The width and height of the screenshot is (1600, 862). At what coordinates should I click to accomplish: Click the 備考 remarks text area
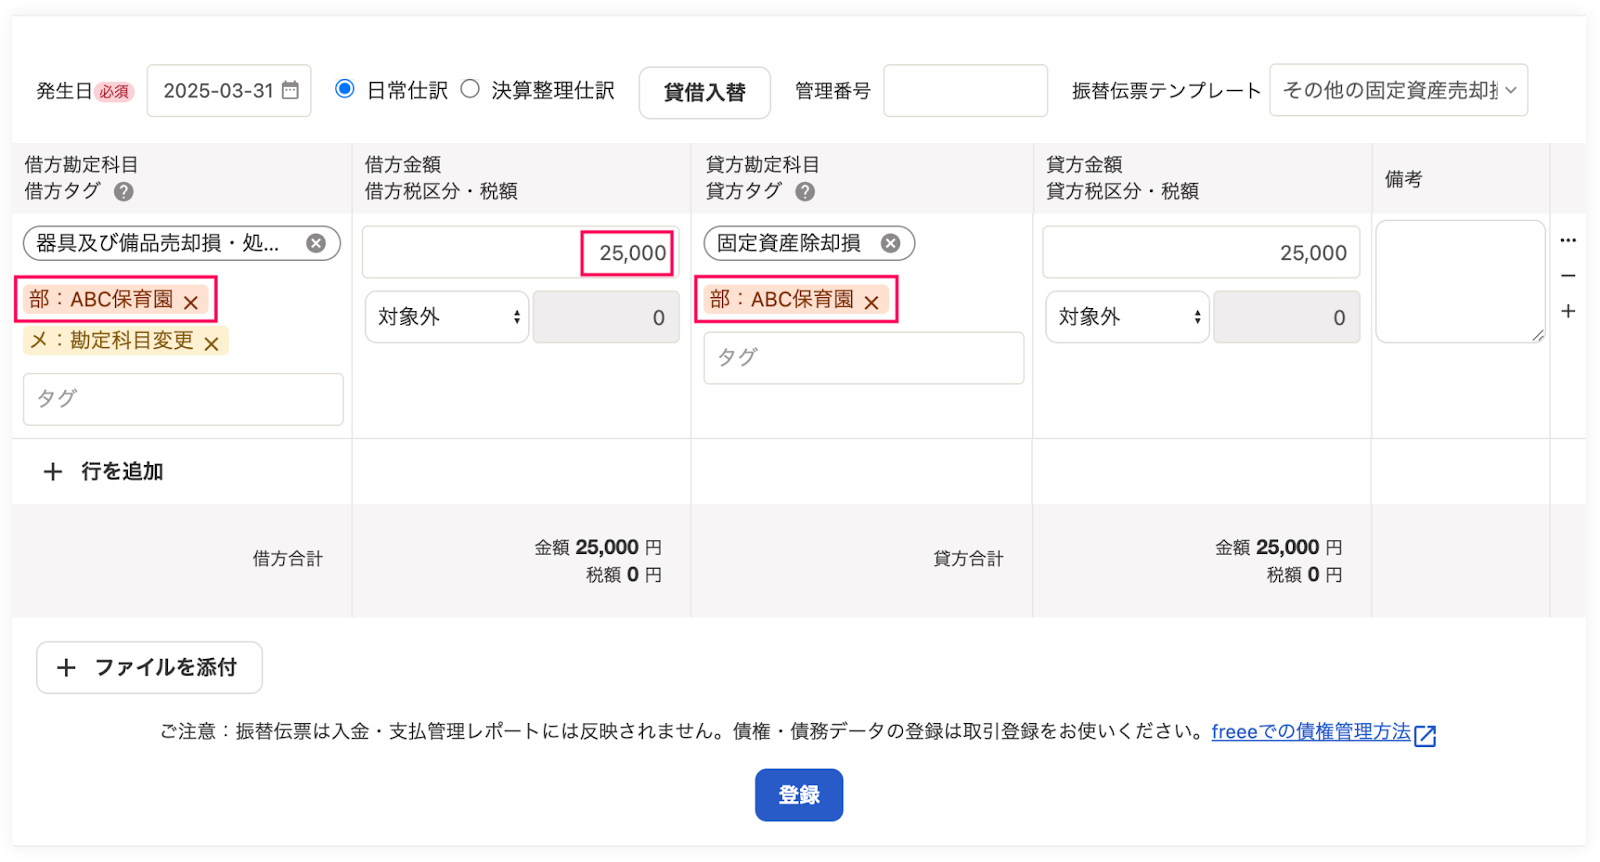pyautogui.click(x=1460, y=281)
